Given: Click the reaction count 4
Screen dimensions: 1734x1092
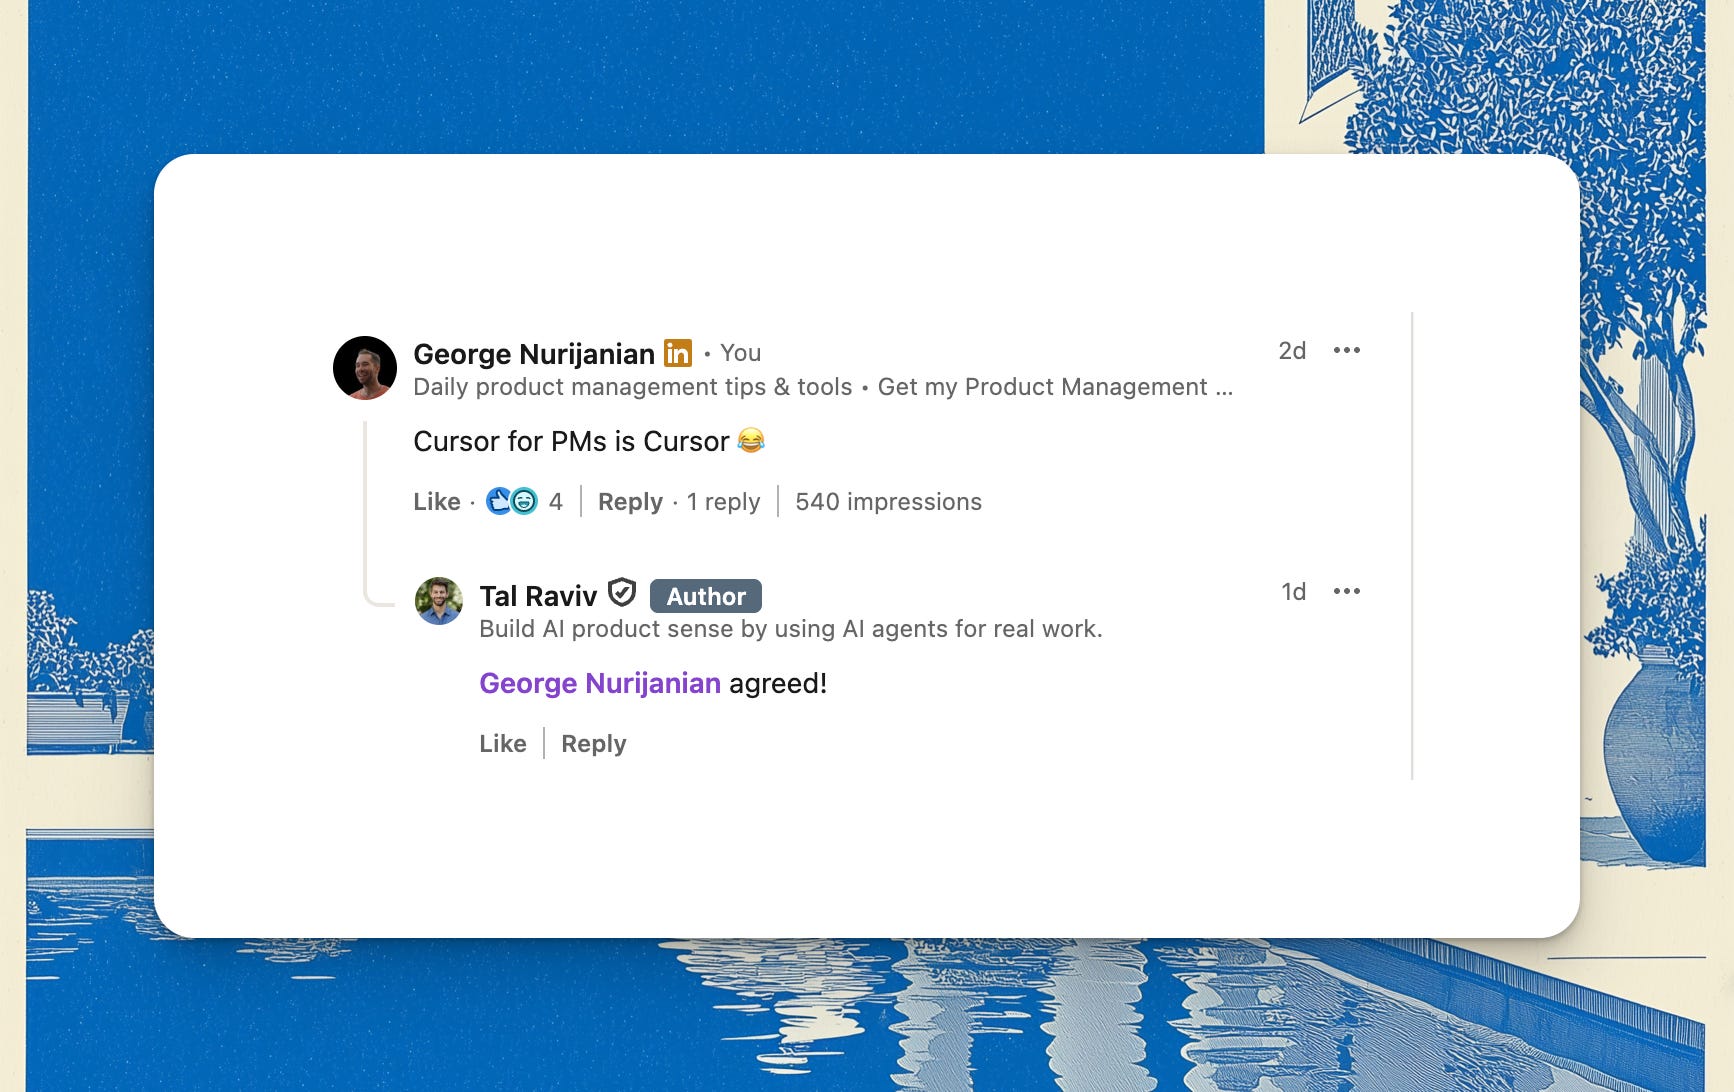Looking at the screenshot, I should (x=556, y=502).
